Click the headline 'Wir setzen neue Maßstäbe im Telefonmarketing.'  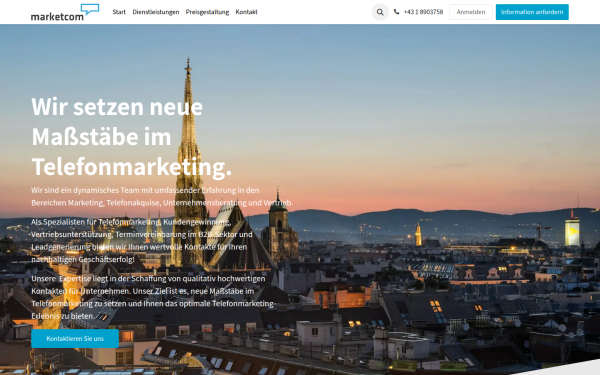point(132,137)
